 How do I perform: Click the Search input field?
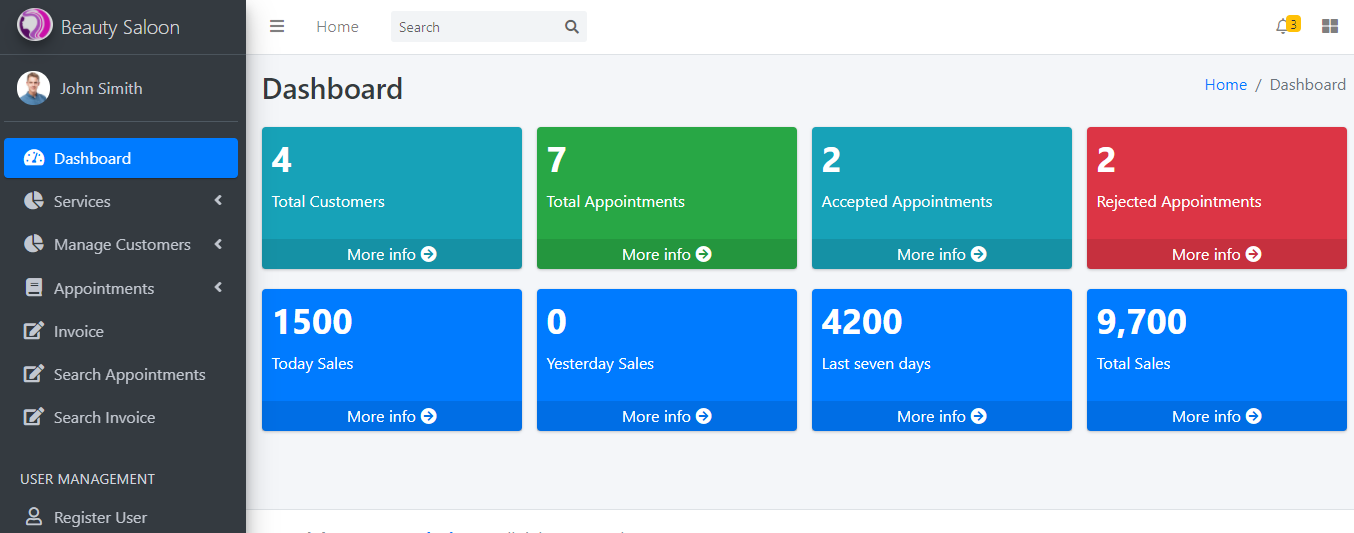coord(475,27)
